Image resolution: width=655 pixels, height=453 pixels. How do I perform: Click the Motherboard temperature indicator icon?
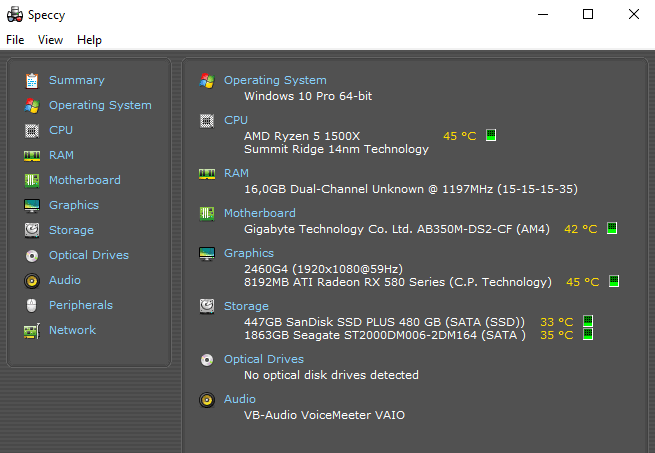click(612, 228)
